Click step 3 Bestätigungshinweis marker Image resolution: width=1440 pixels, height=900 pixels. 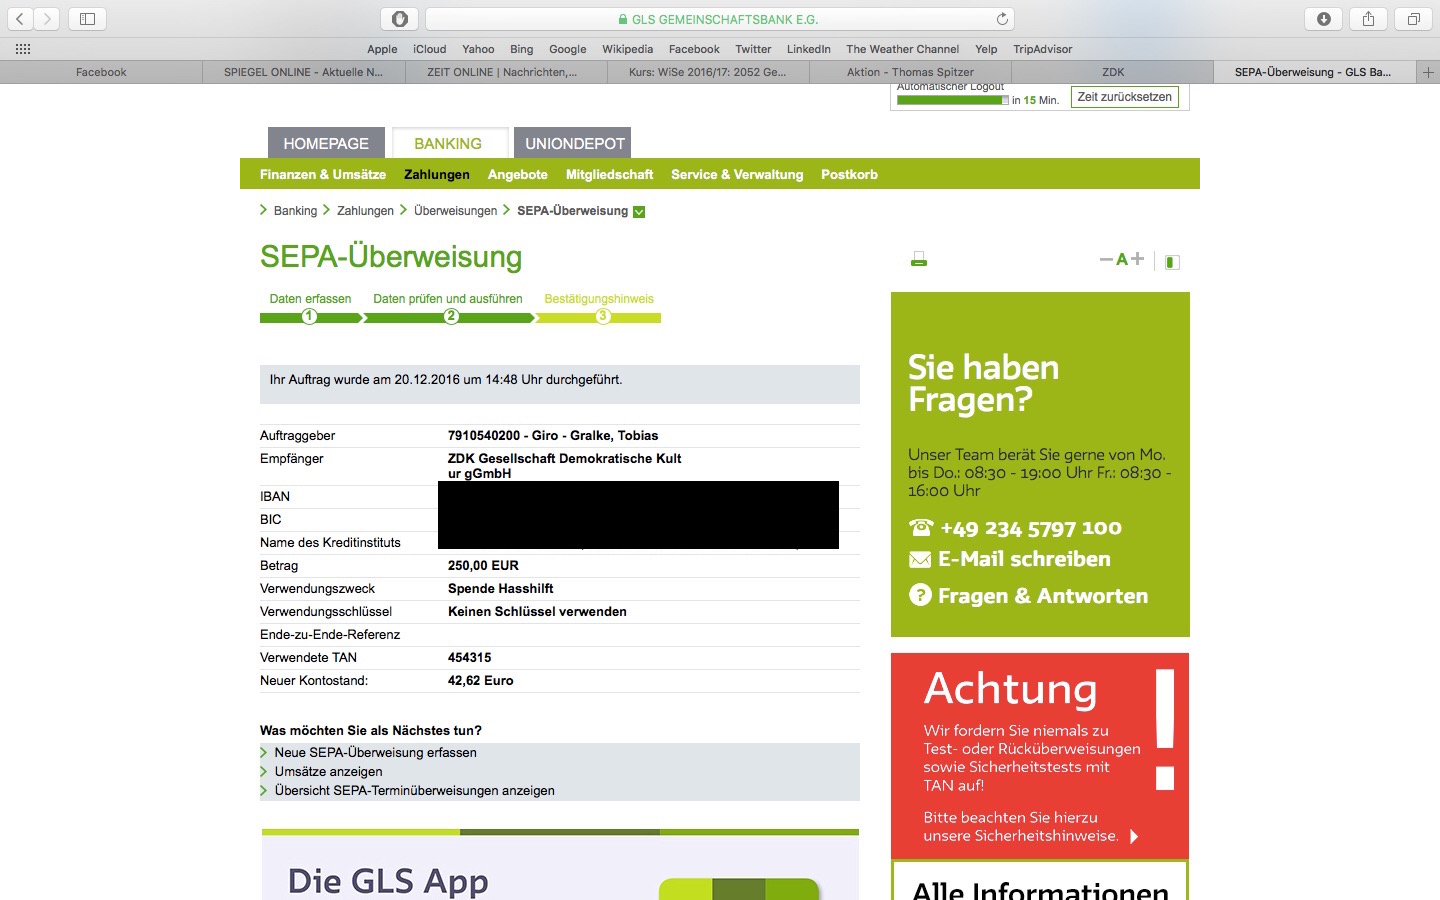click(x=603, y=316)
